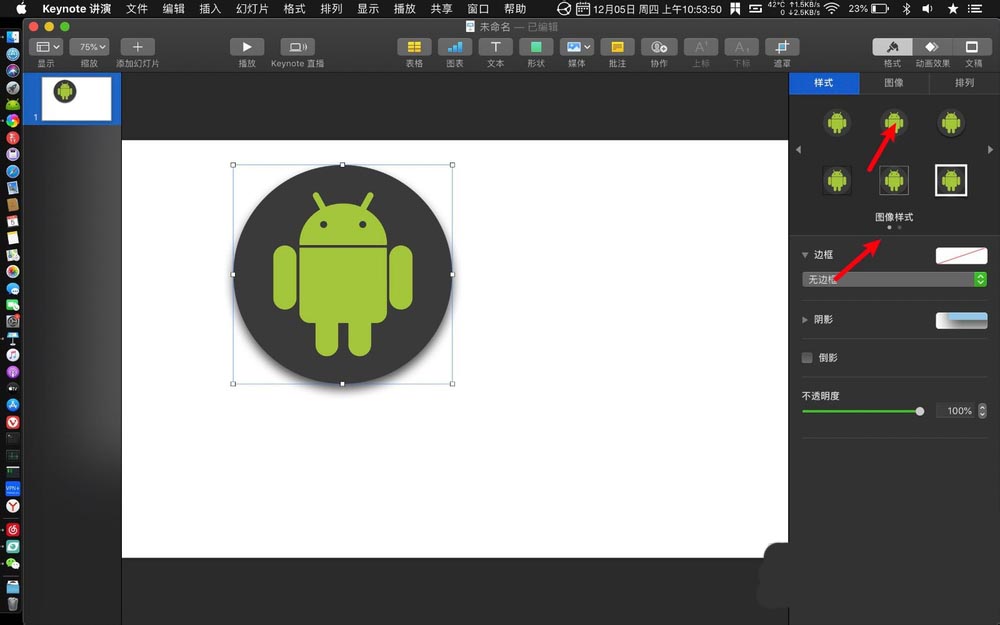Click the battery 23% indicator

869,8
